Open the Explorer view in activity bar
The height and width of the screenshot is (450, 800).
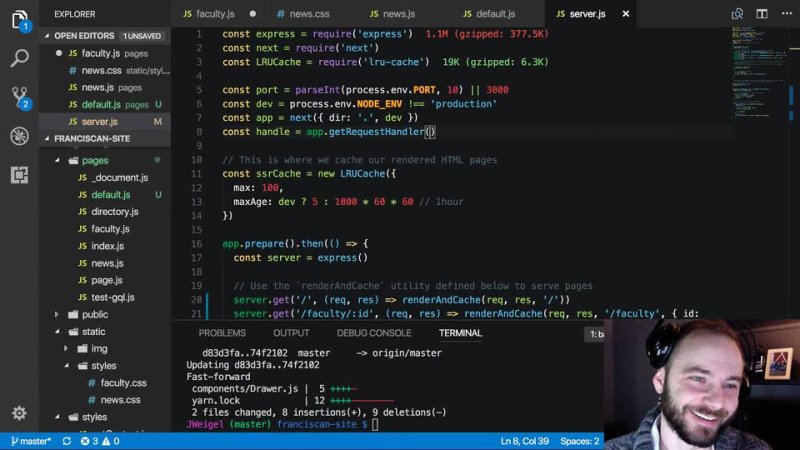tap(19, 20)
